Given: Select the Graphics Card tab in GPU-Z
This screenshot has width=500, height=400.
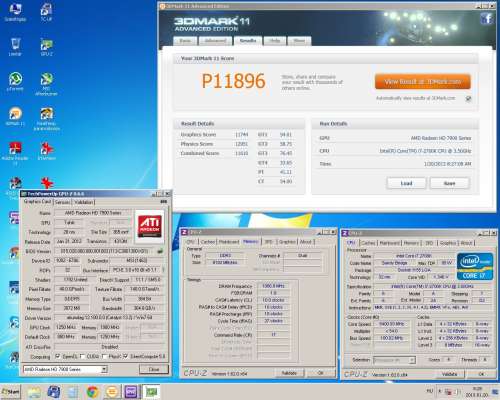Looking at the screenshot, I should pyautogui.click(x=37, y=202).
